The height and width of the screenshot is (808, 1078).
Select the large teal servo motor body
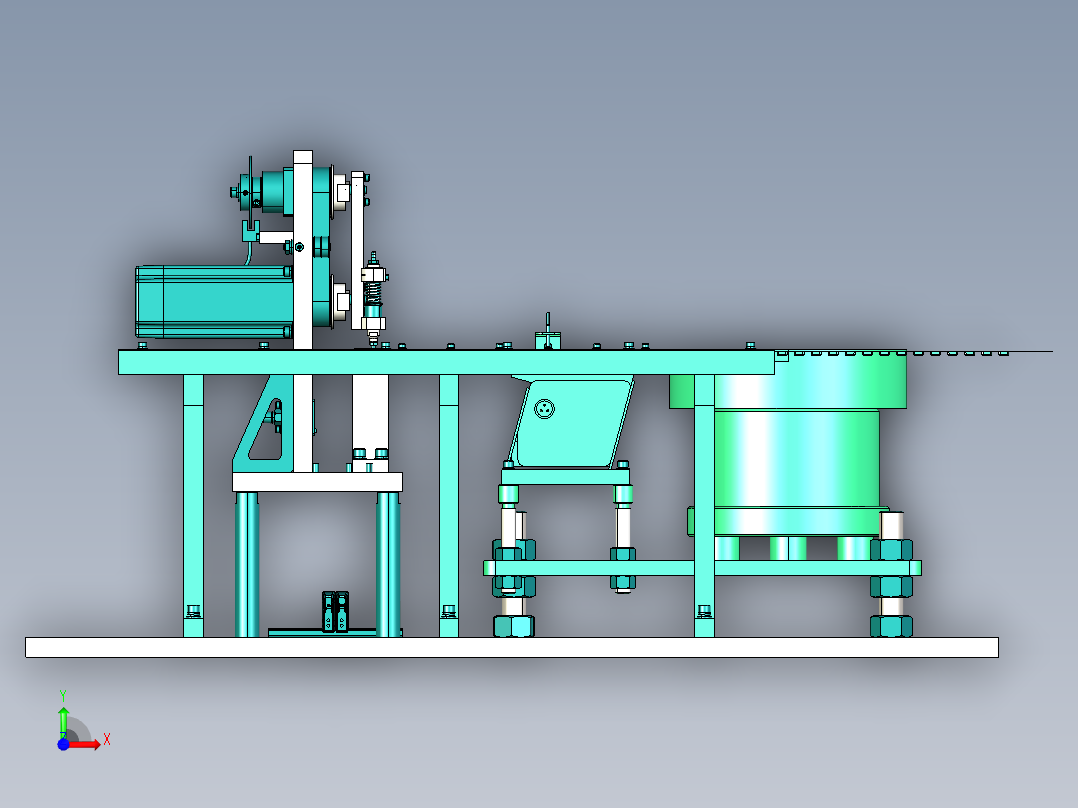click(x=213, y=302)
